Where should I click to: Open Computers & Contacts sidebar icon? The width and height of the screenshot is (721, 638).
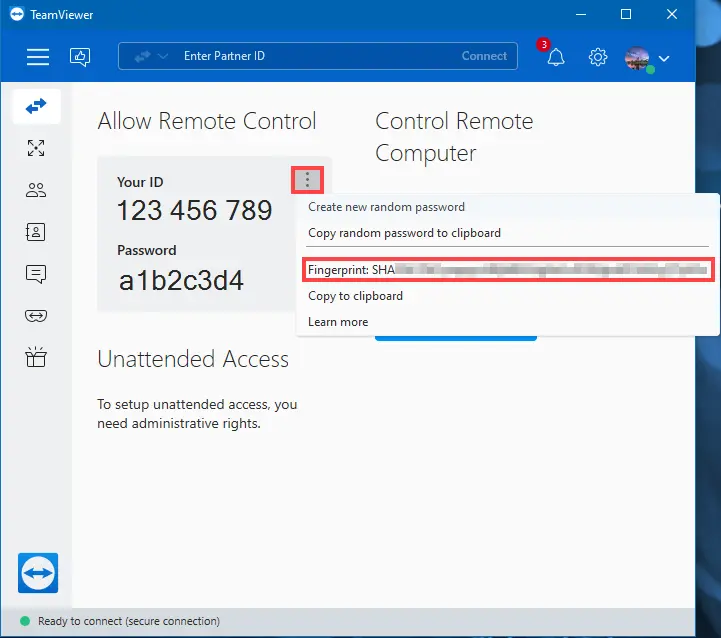(36, 232)
